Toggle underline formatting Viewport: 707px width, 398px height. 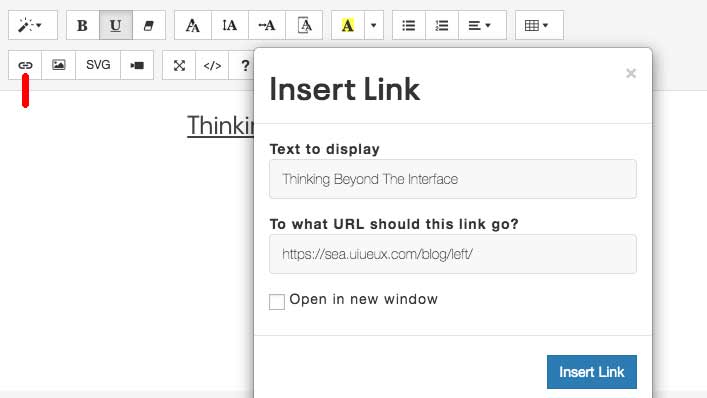(x=116, y=25)
